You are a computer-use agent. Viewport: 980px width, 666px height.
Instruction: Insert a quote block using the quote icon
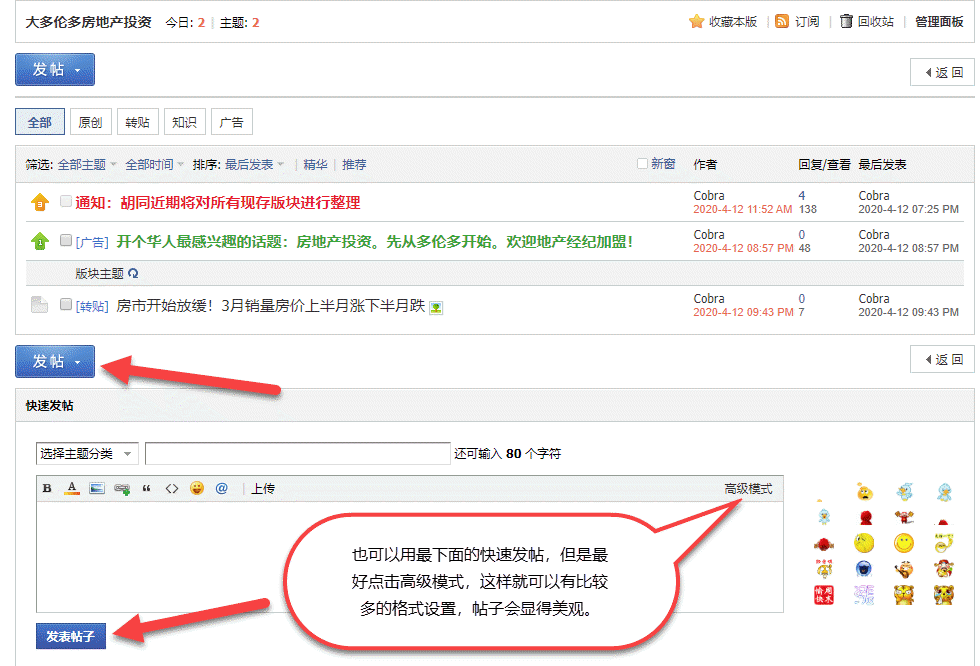coord(147,489)
